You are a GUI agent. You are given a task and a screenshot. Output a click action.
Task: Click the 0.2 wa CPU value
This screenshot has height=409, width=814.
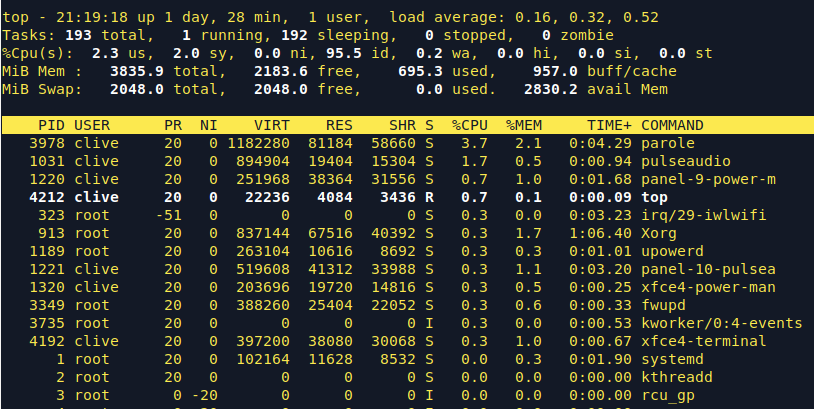(x=429, y=53)
